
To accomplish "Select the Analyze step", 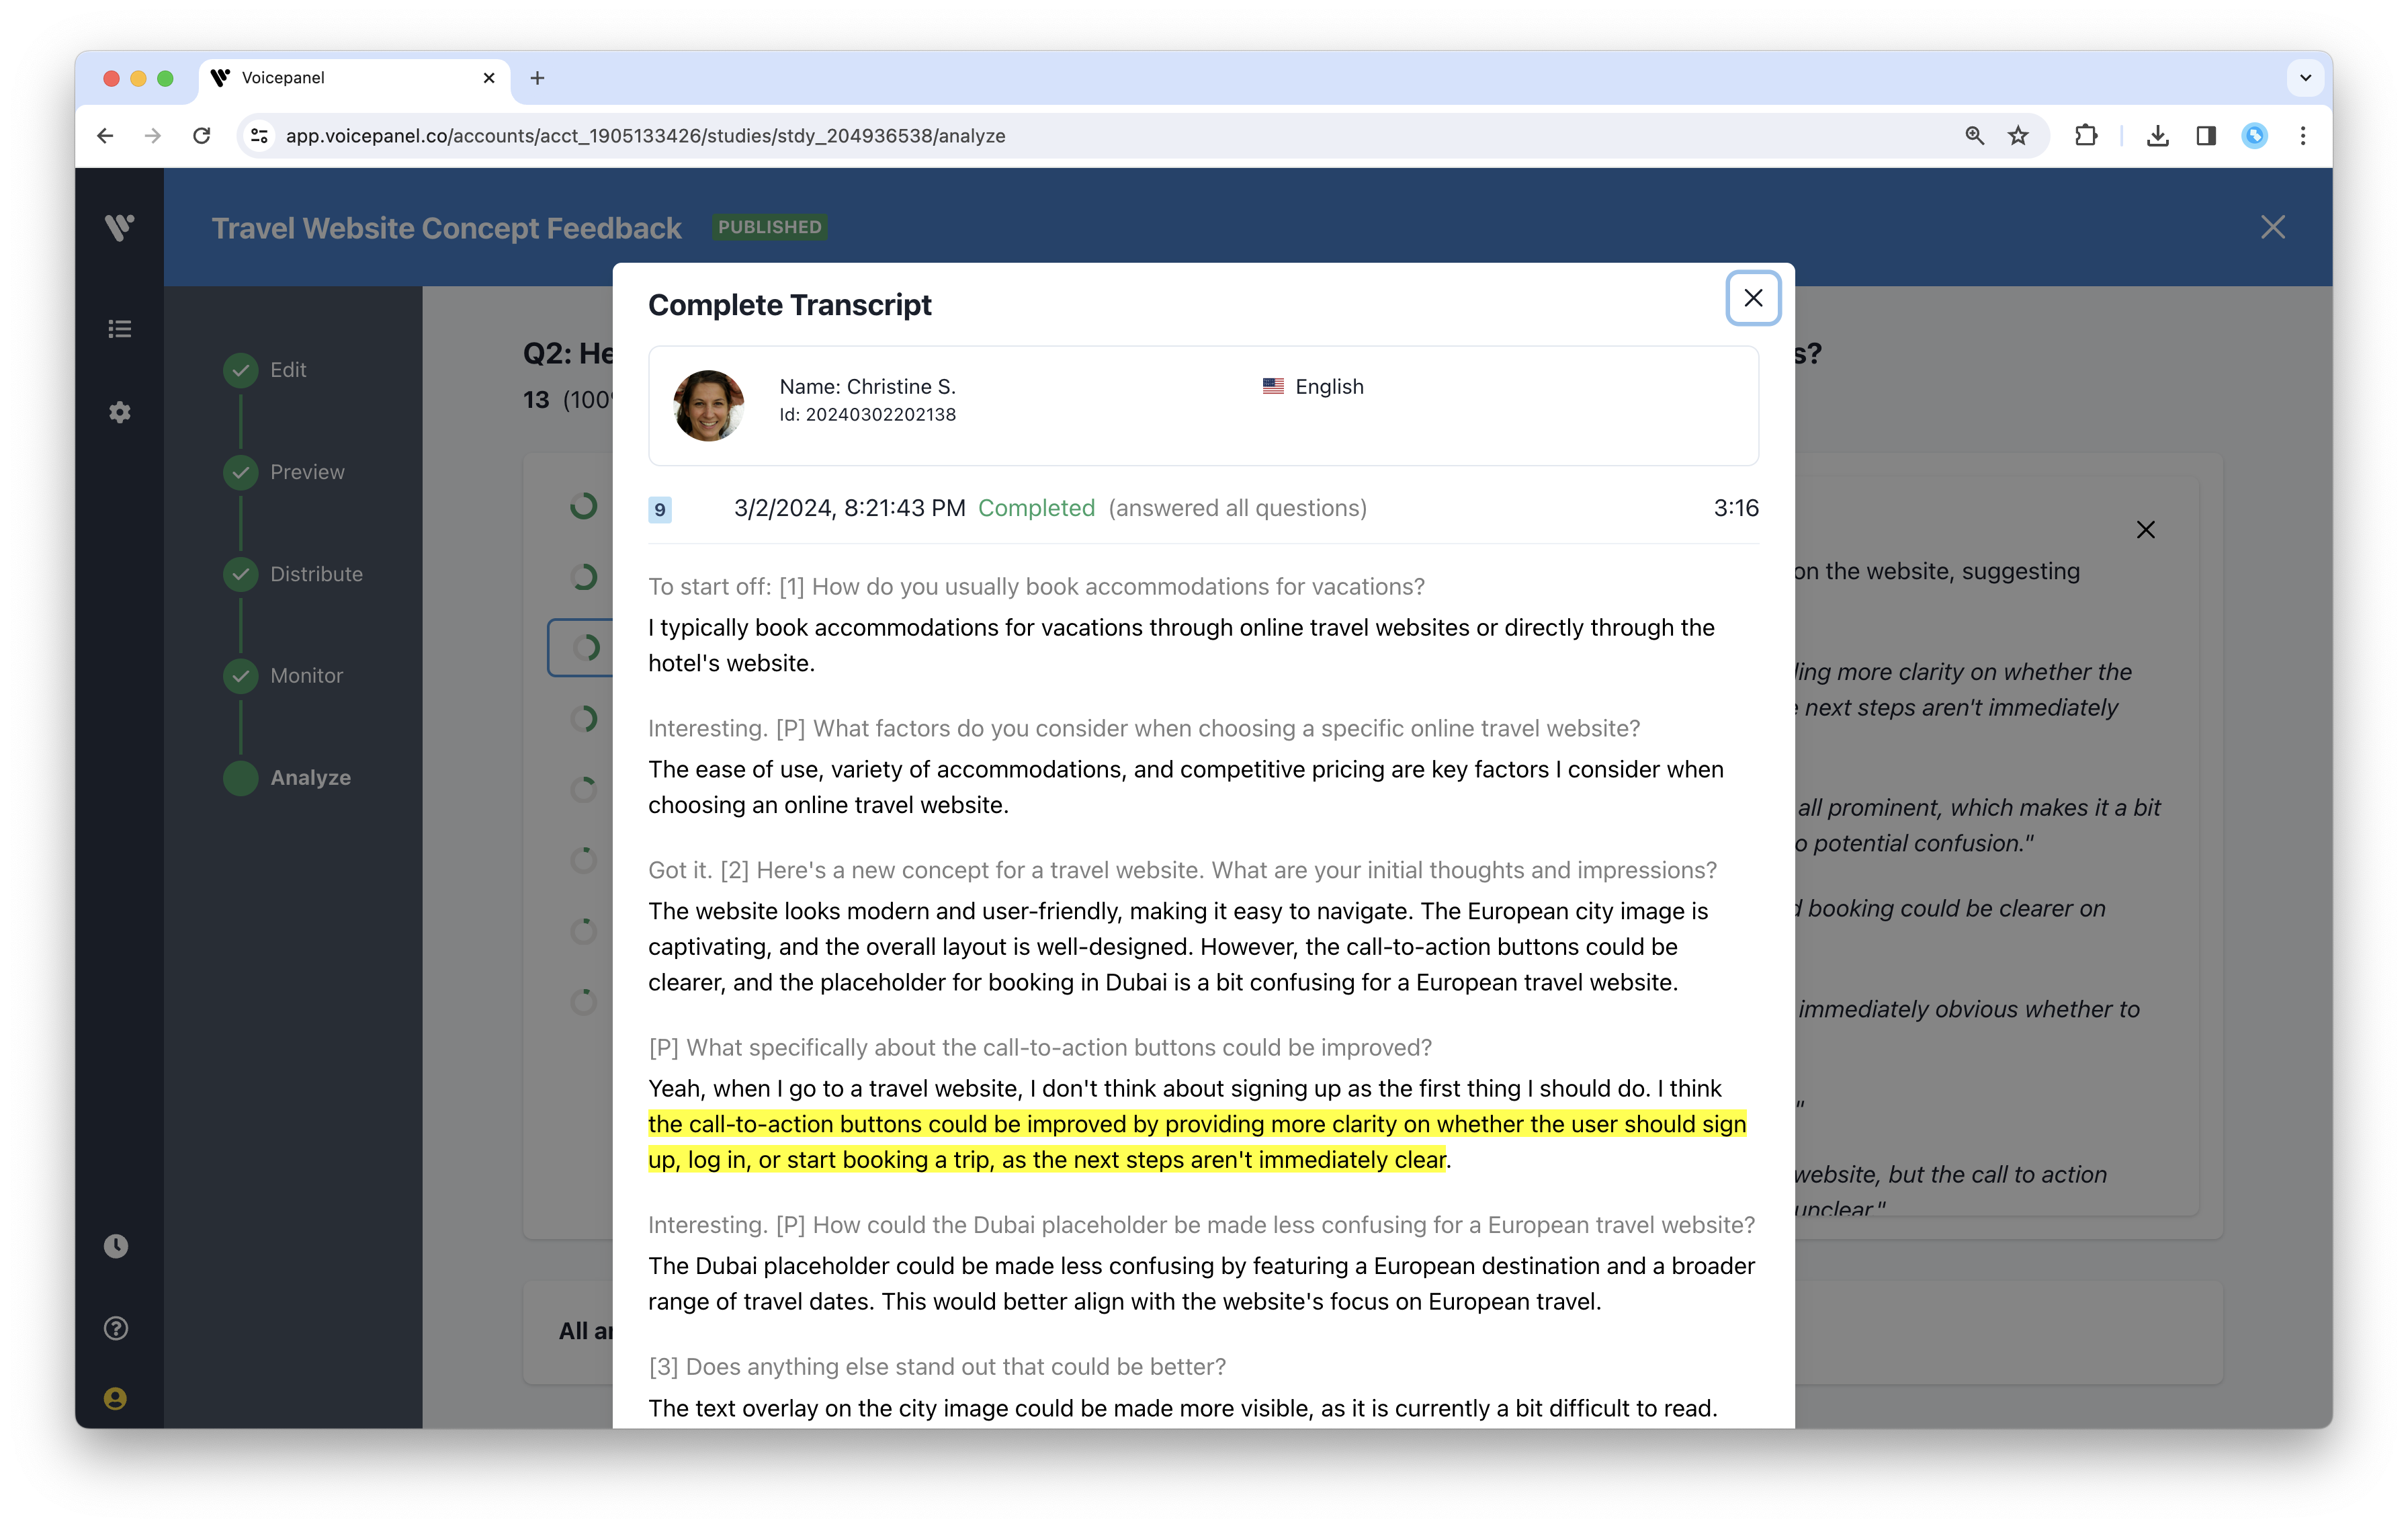I will click(309, 778).
